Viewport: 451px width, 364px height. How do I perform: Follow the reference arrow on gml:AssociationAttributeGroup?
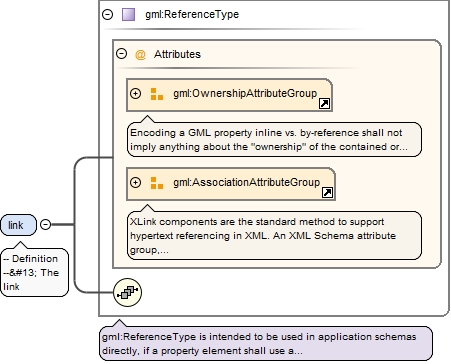(x=327, y=192)
